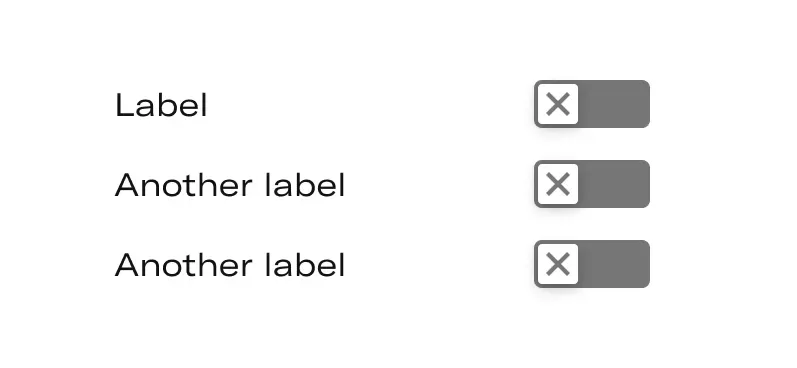Activate the toggle in the third row
797x368 pixels.
click(x=592, y=264)
